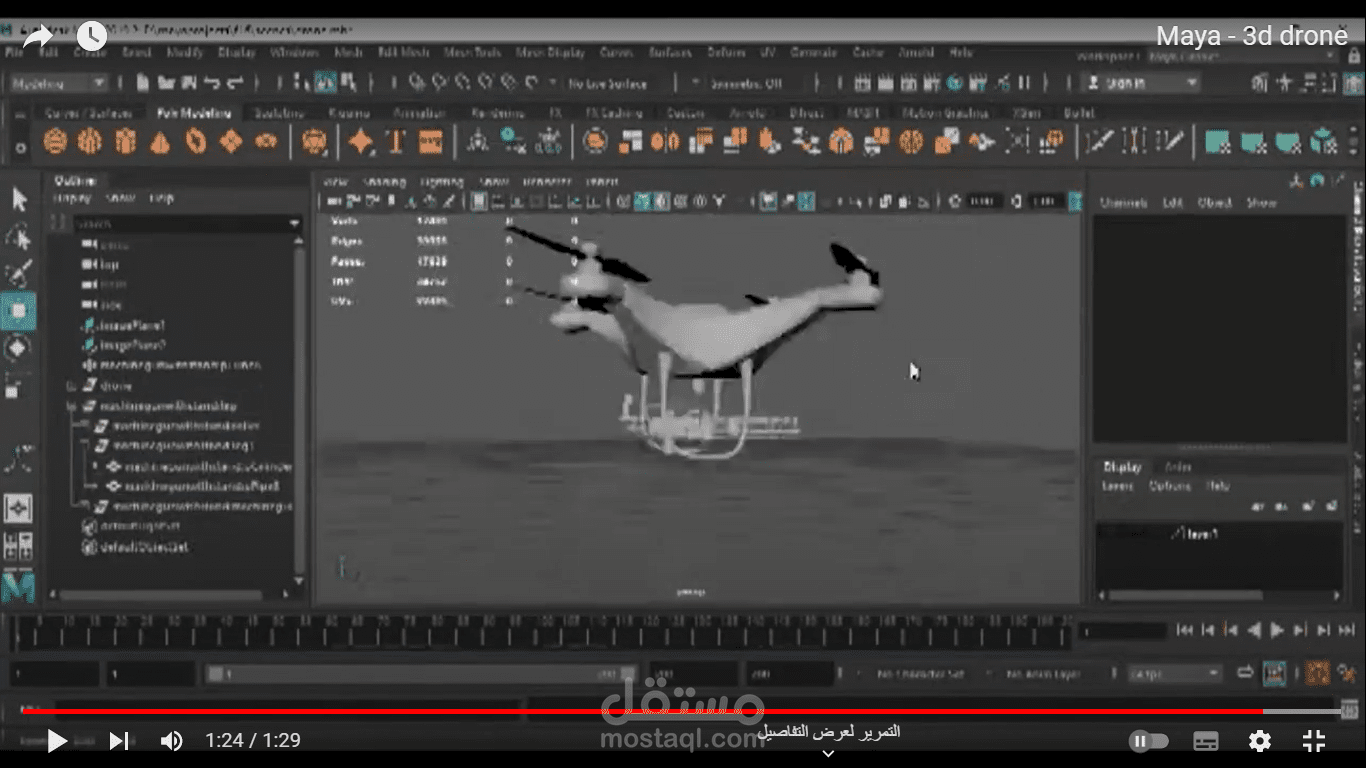
Task: Open the Modeling menu set dropdown
Action: (x=57, y=83)
